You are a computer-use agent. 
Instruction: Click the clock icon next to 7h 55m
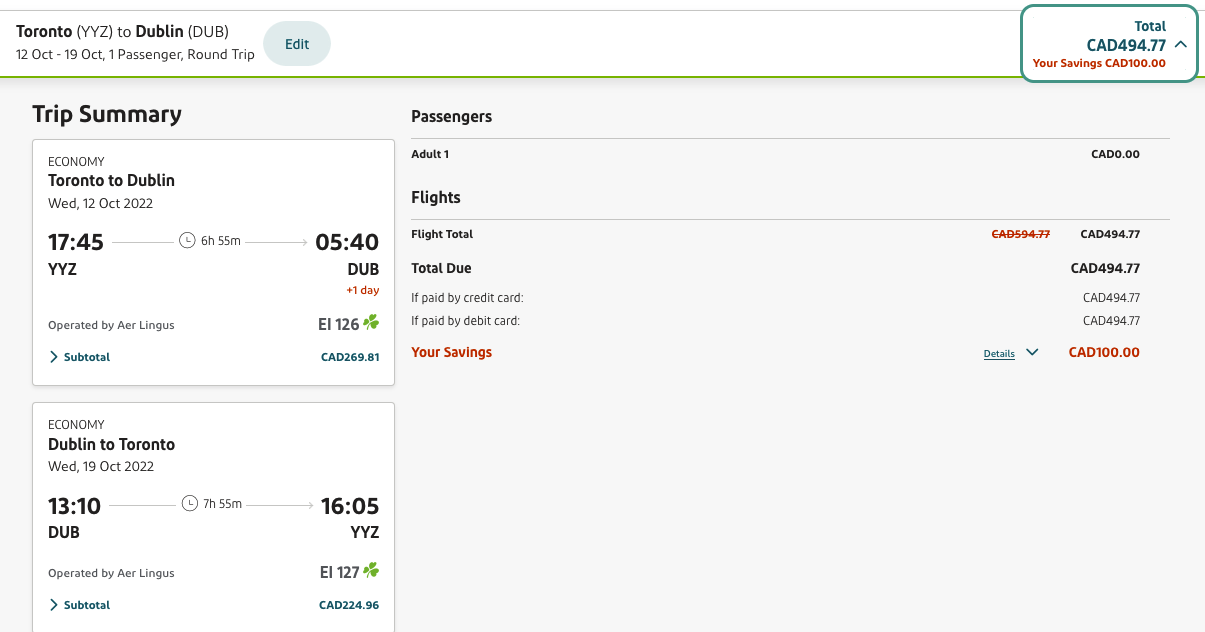(189, 504)
